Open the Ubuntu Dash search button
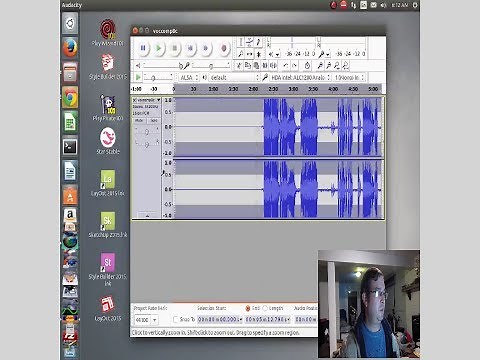 [70, 23]
